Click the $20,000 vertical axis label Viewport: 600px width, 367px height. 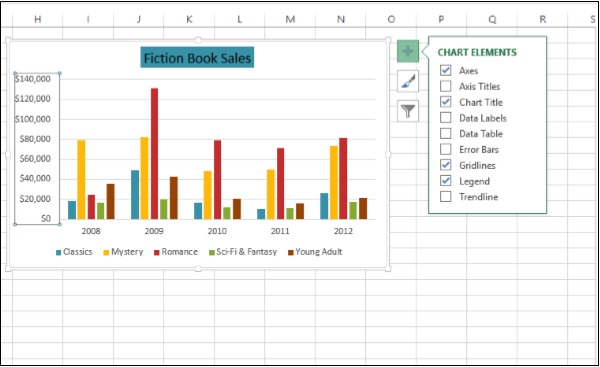point(35,199)
